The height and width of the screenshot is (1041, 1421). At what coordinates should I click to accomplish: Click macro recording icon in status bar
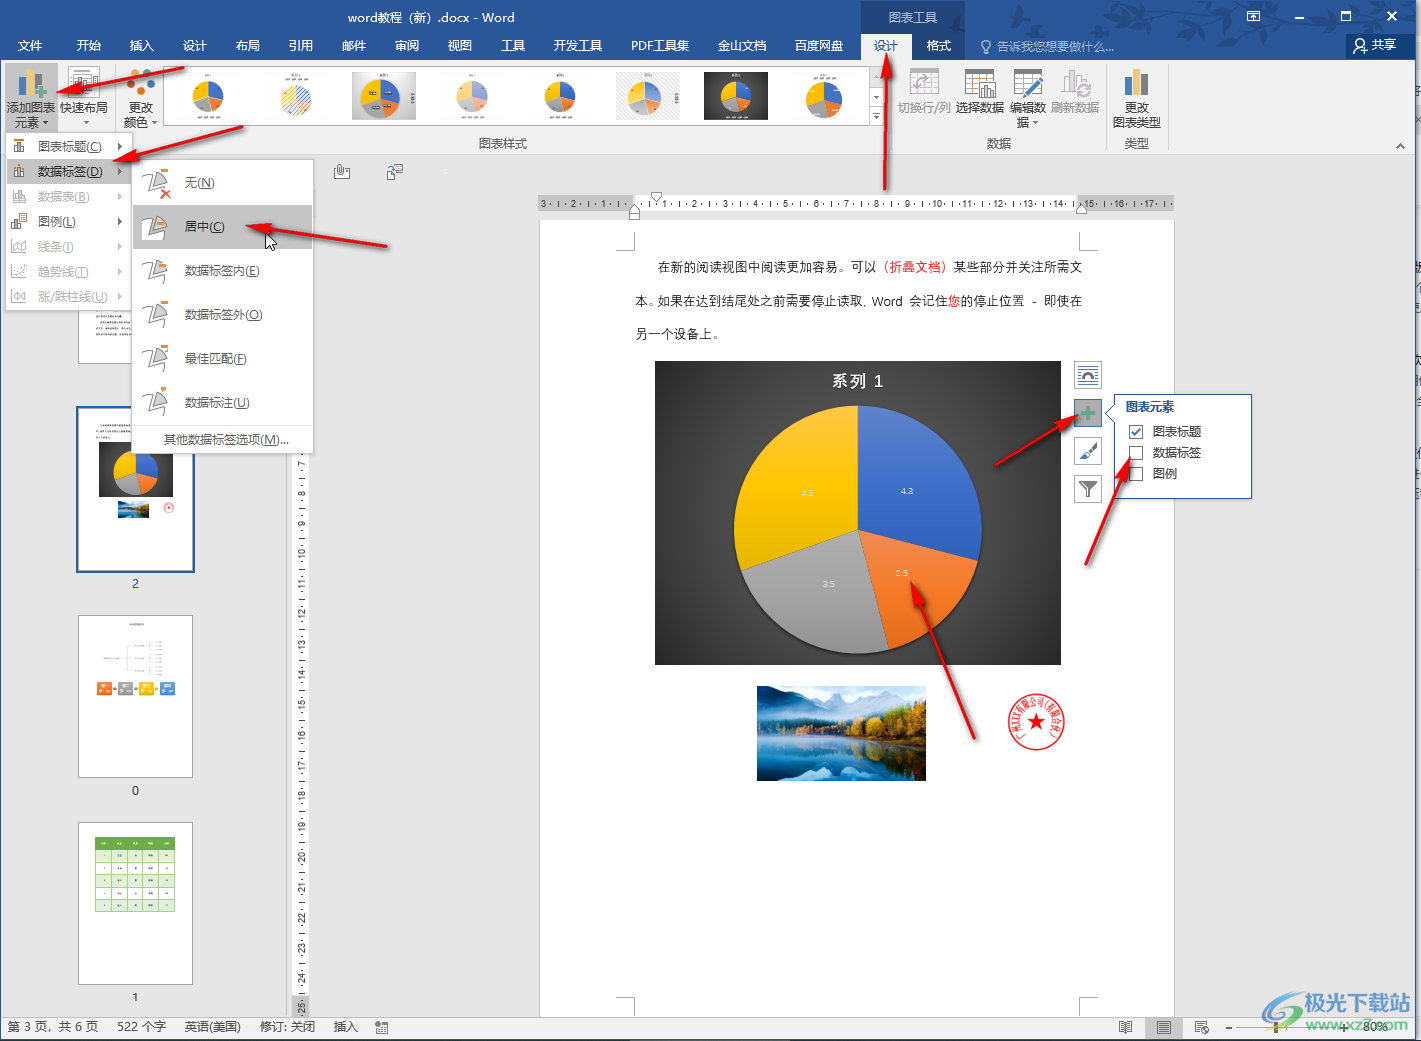click(x=382, y=1027)
